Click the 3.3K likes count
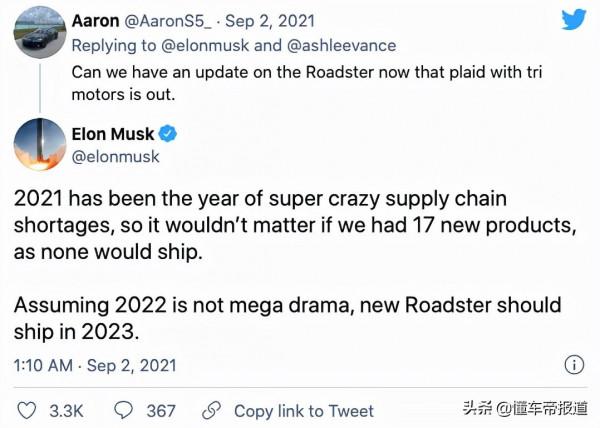The width and height of the screenshot is (600, 428). [65, 411]
